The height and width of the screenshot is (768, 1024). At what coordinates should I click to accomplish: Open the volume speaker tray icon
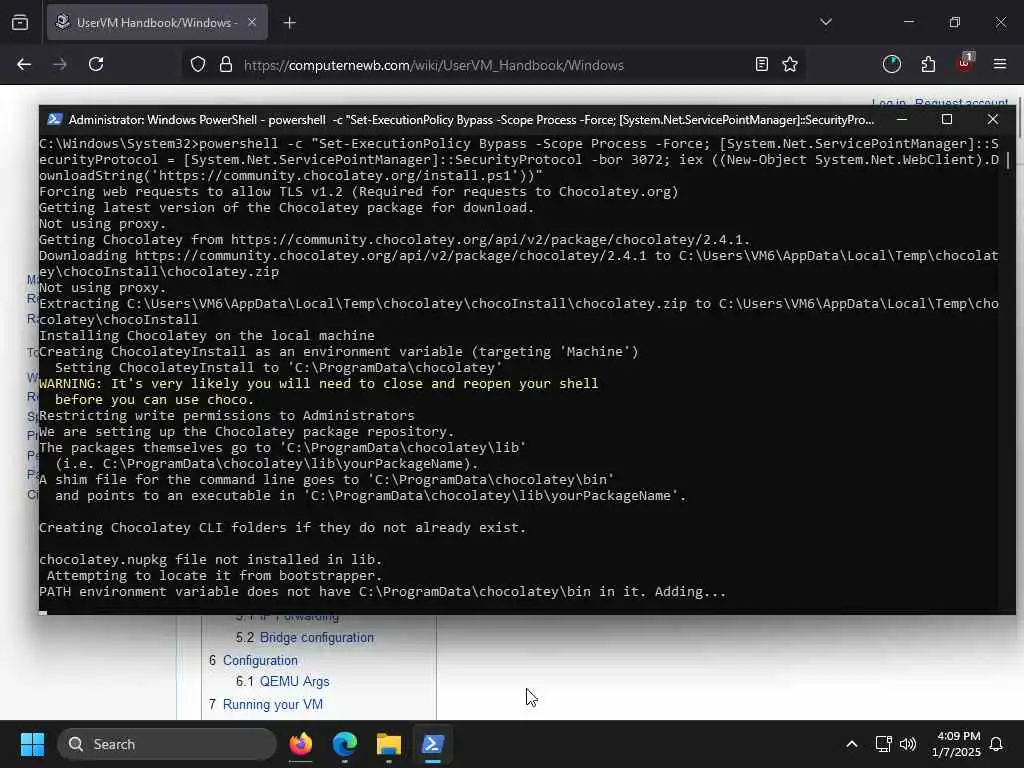point(908,744)
